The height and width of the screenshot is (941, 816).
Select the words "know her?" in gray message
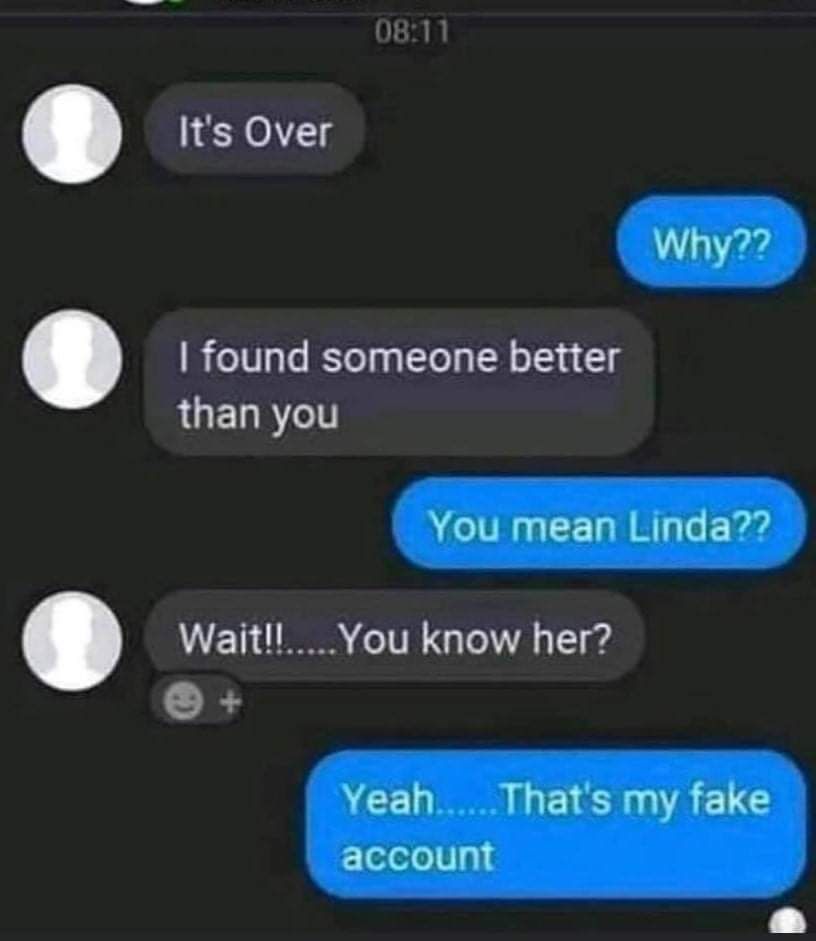tap(517, 639)
